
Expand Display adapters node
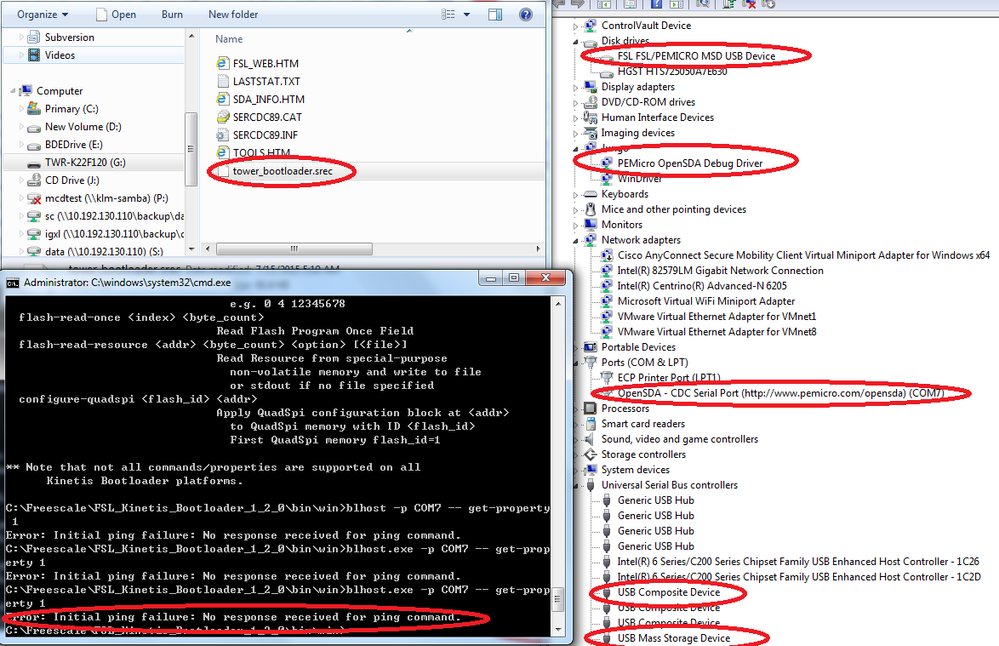pos(575,87)
